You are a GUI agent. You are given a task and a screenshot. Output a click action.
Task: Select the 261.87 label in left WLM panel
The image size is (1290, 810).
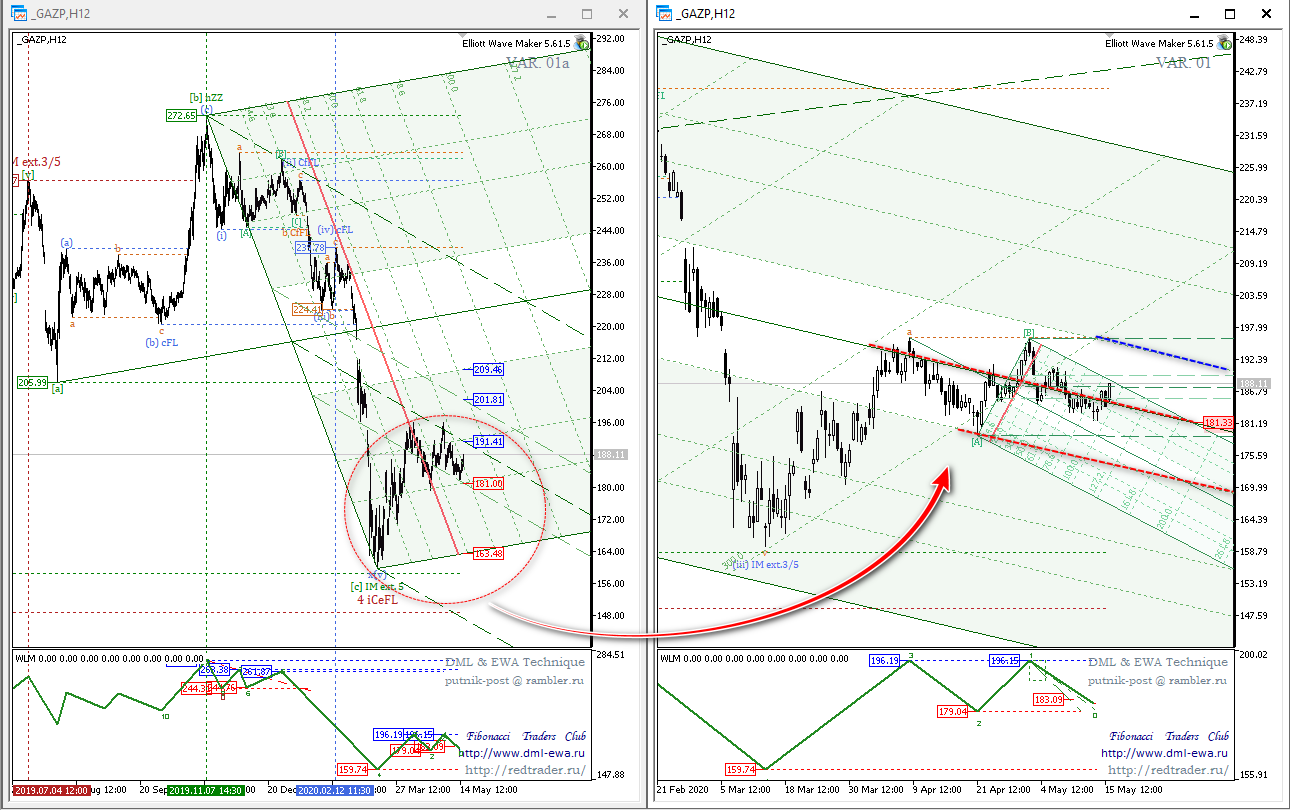pos(258,671)
